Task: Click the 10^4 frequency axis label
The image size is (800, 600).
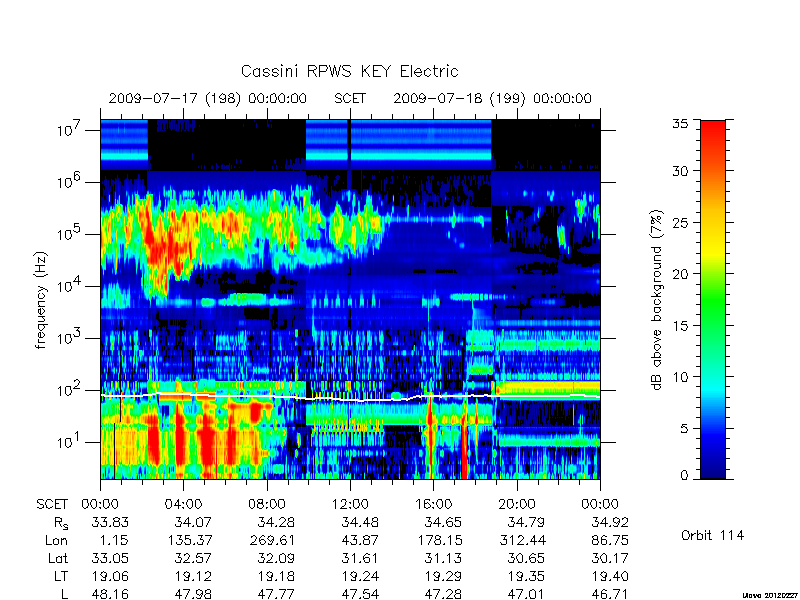Action: coord(68,285)
